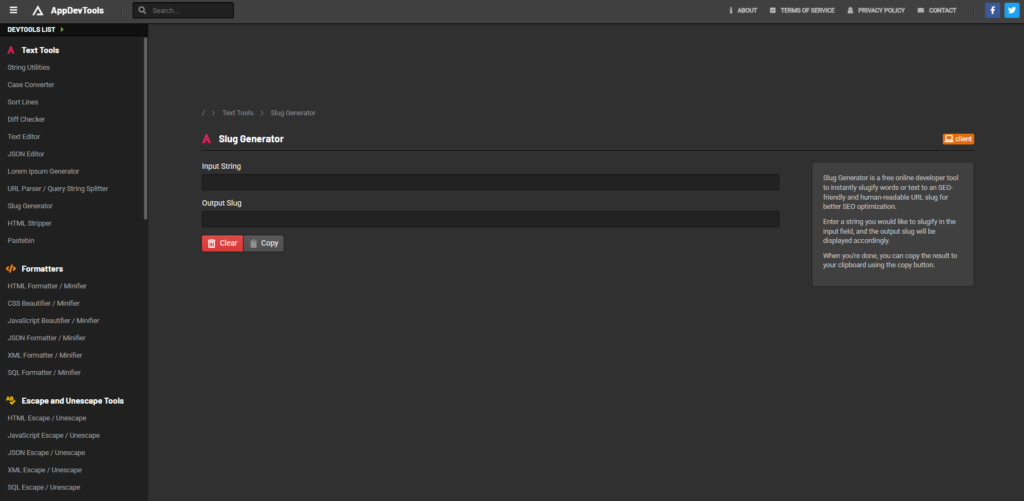The image size is (1024, 501).
Task: Click the search magnifier icon
Action: point(142,10)
